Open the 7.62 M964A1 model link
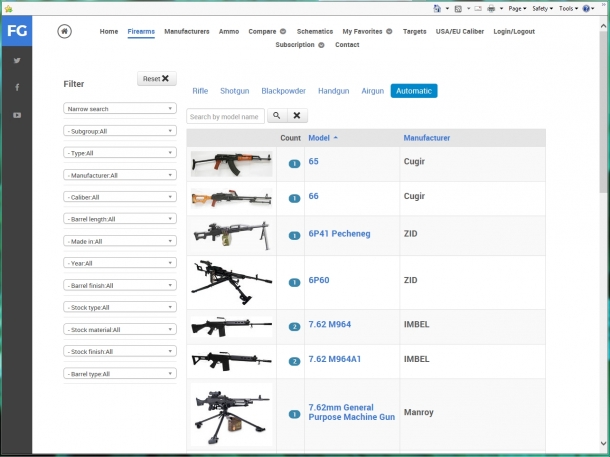Viewport: 610px width, 457px height. coord(335,359)
